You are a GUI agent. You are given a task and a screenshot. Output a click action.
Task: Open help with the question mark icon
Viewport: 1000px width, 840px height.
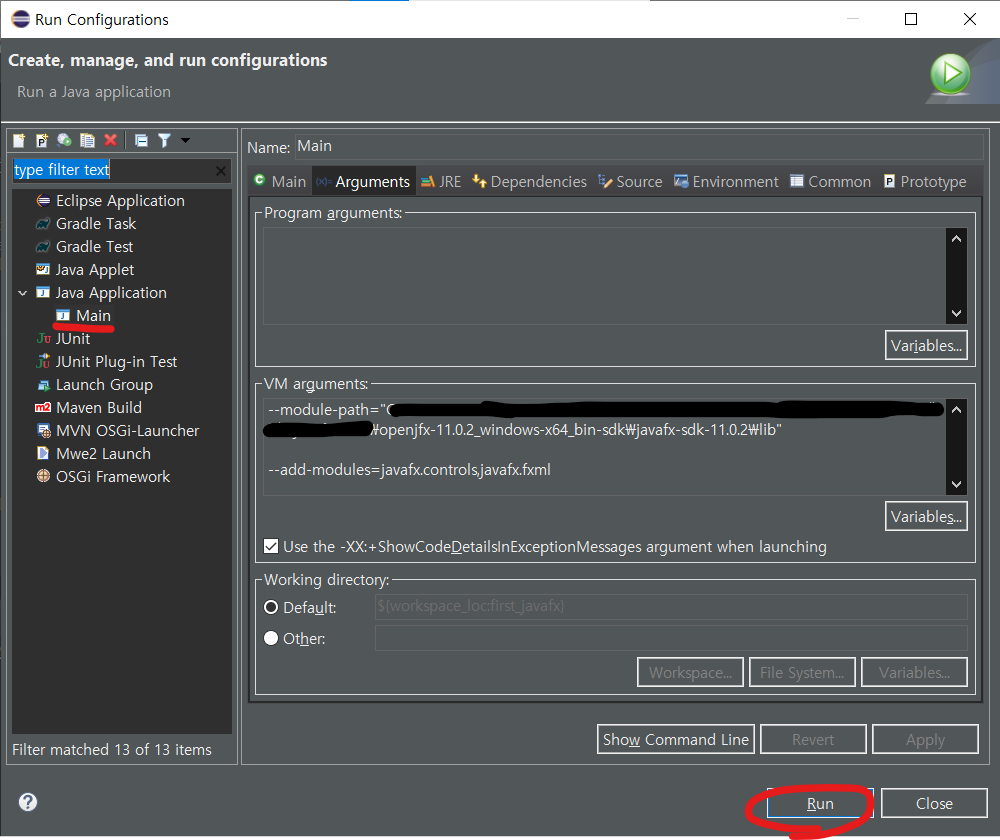click(x=28, y=802)
